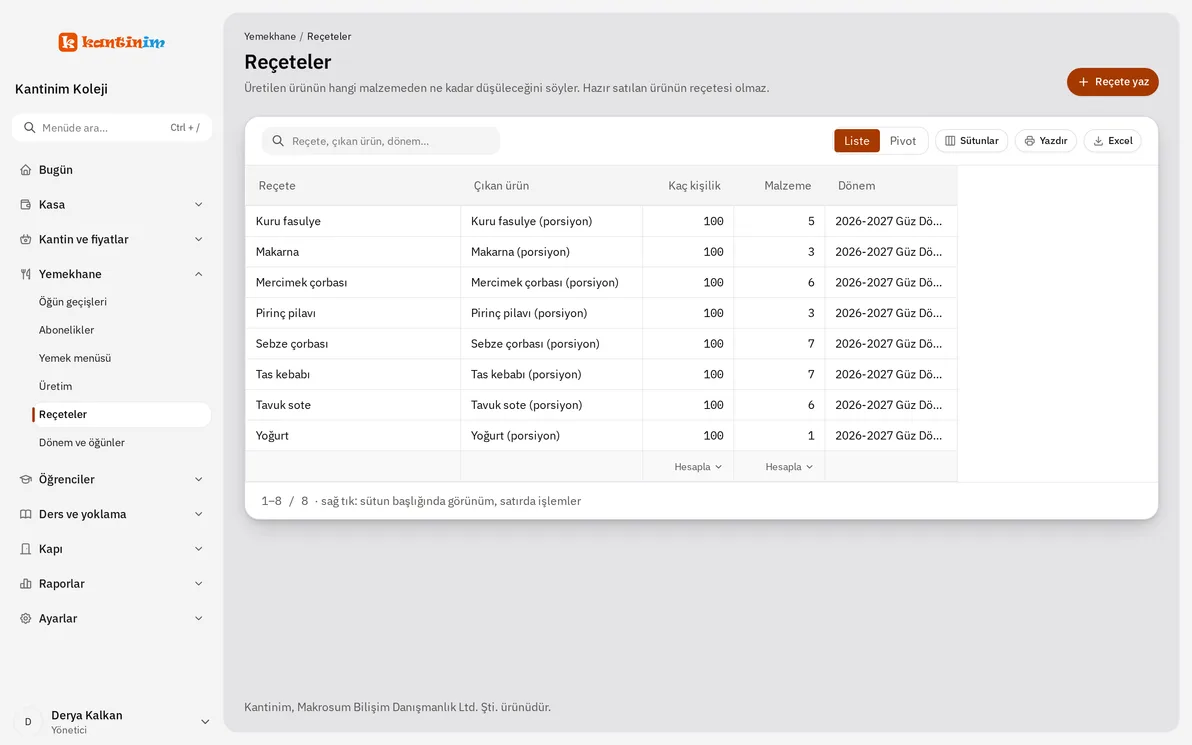Click the Yemekhane breadcrumb link
Viewport: 1192px width, 745px height.
pos(270,36)
